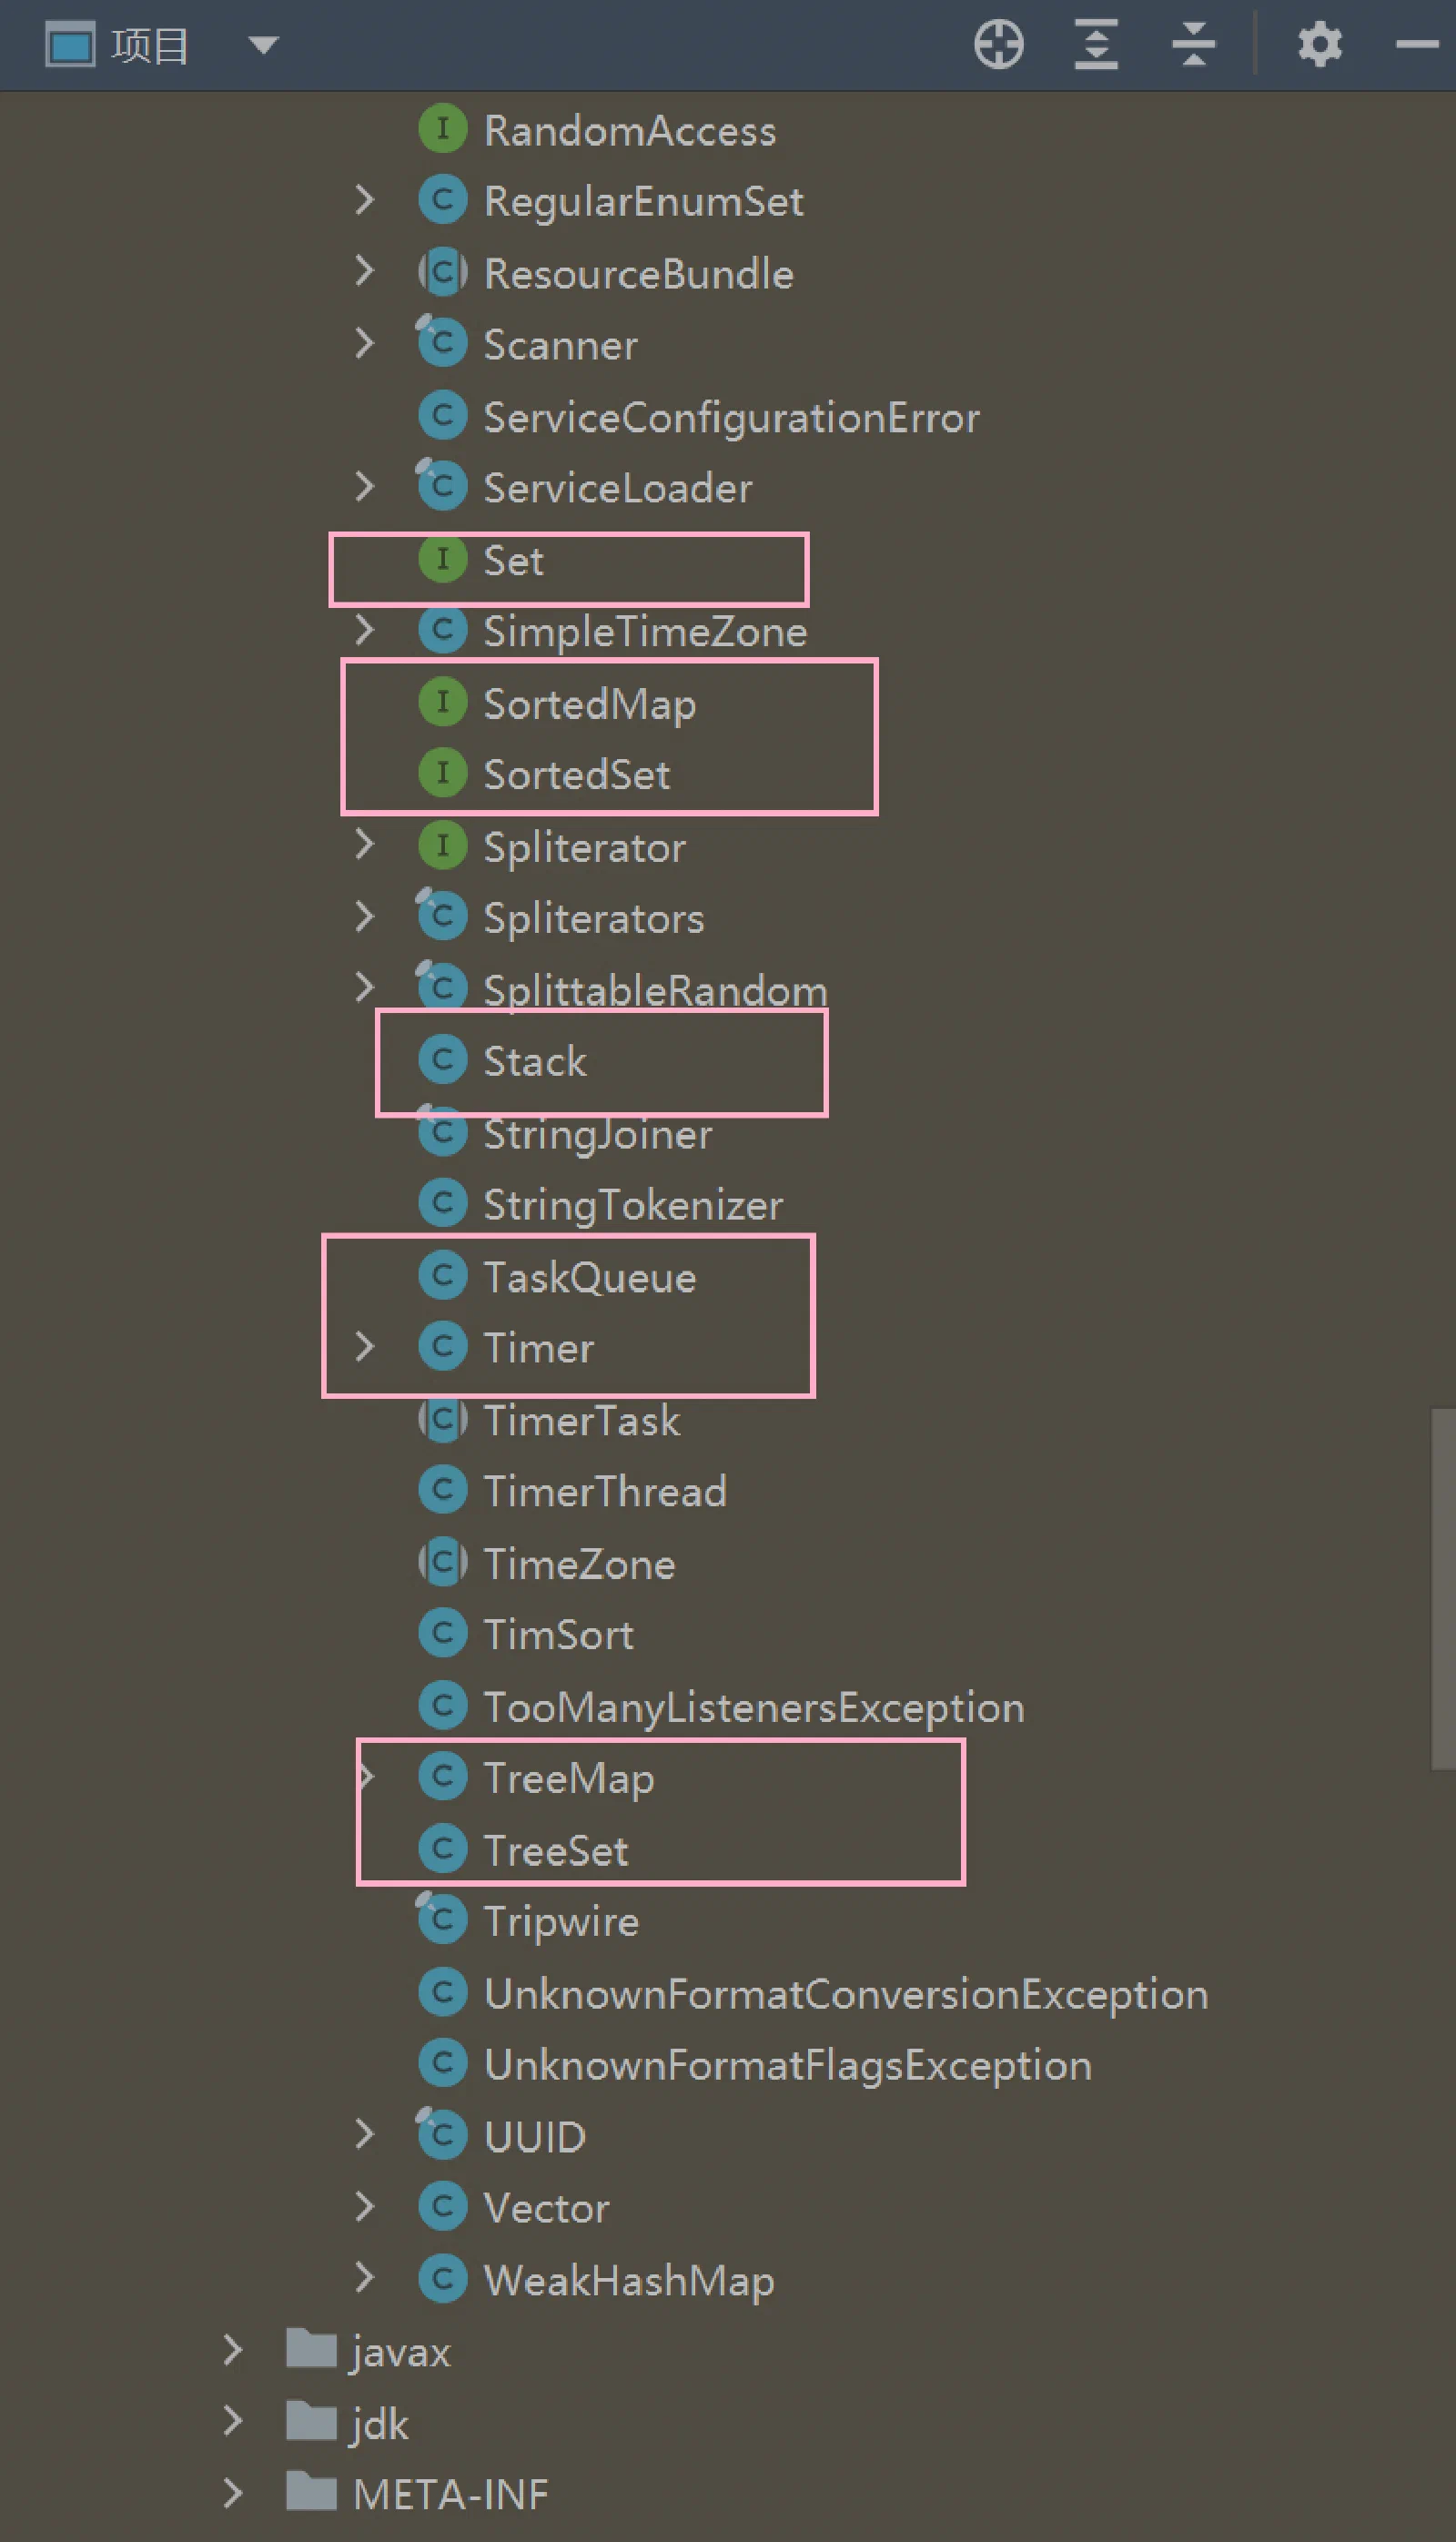Image resolution: width=1456 pixels, height=2542 pixels.
Task: Expand the javax folder
Action: click(x=233, y=2350)
